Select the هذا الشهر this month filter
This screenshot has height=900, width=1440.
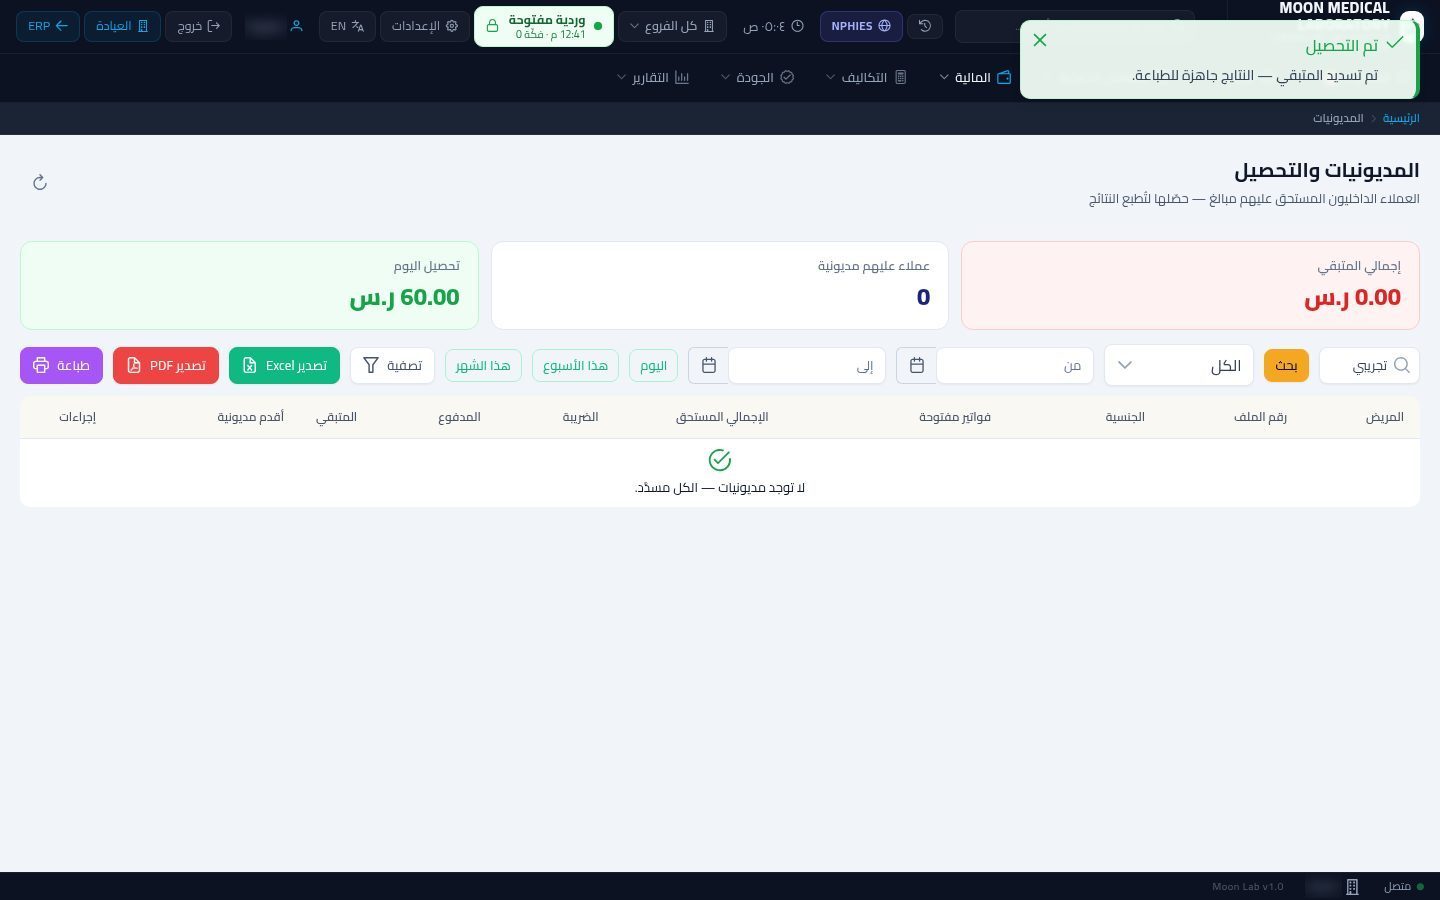click(483, 366)
